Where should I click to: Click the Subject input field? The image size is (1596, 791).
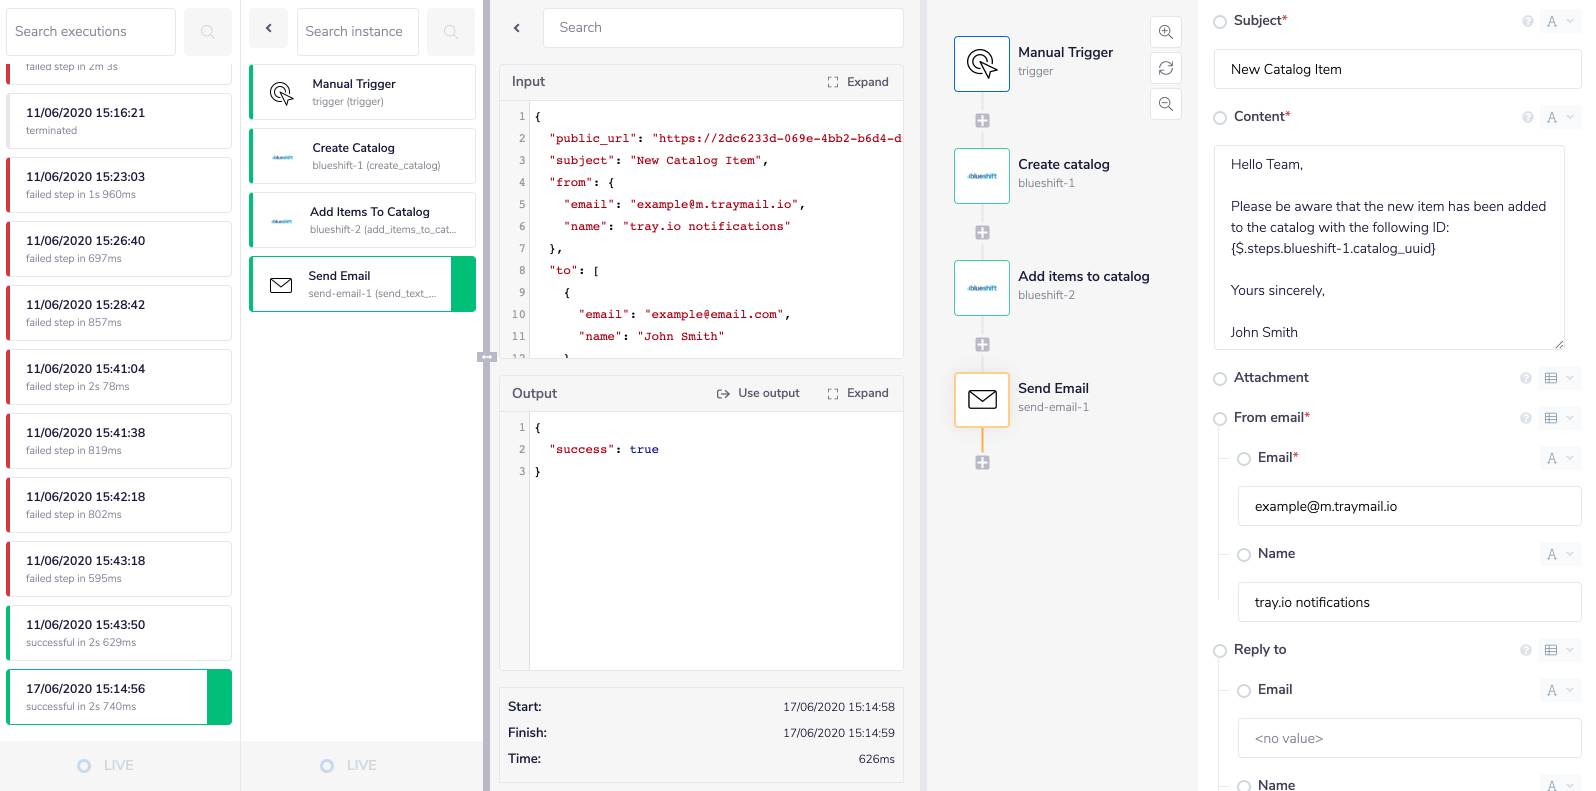1396,69
